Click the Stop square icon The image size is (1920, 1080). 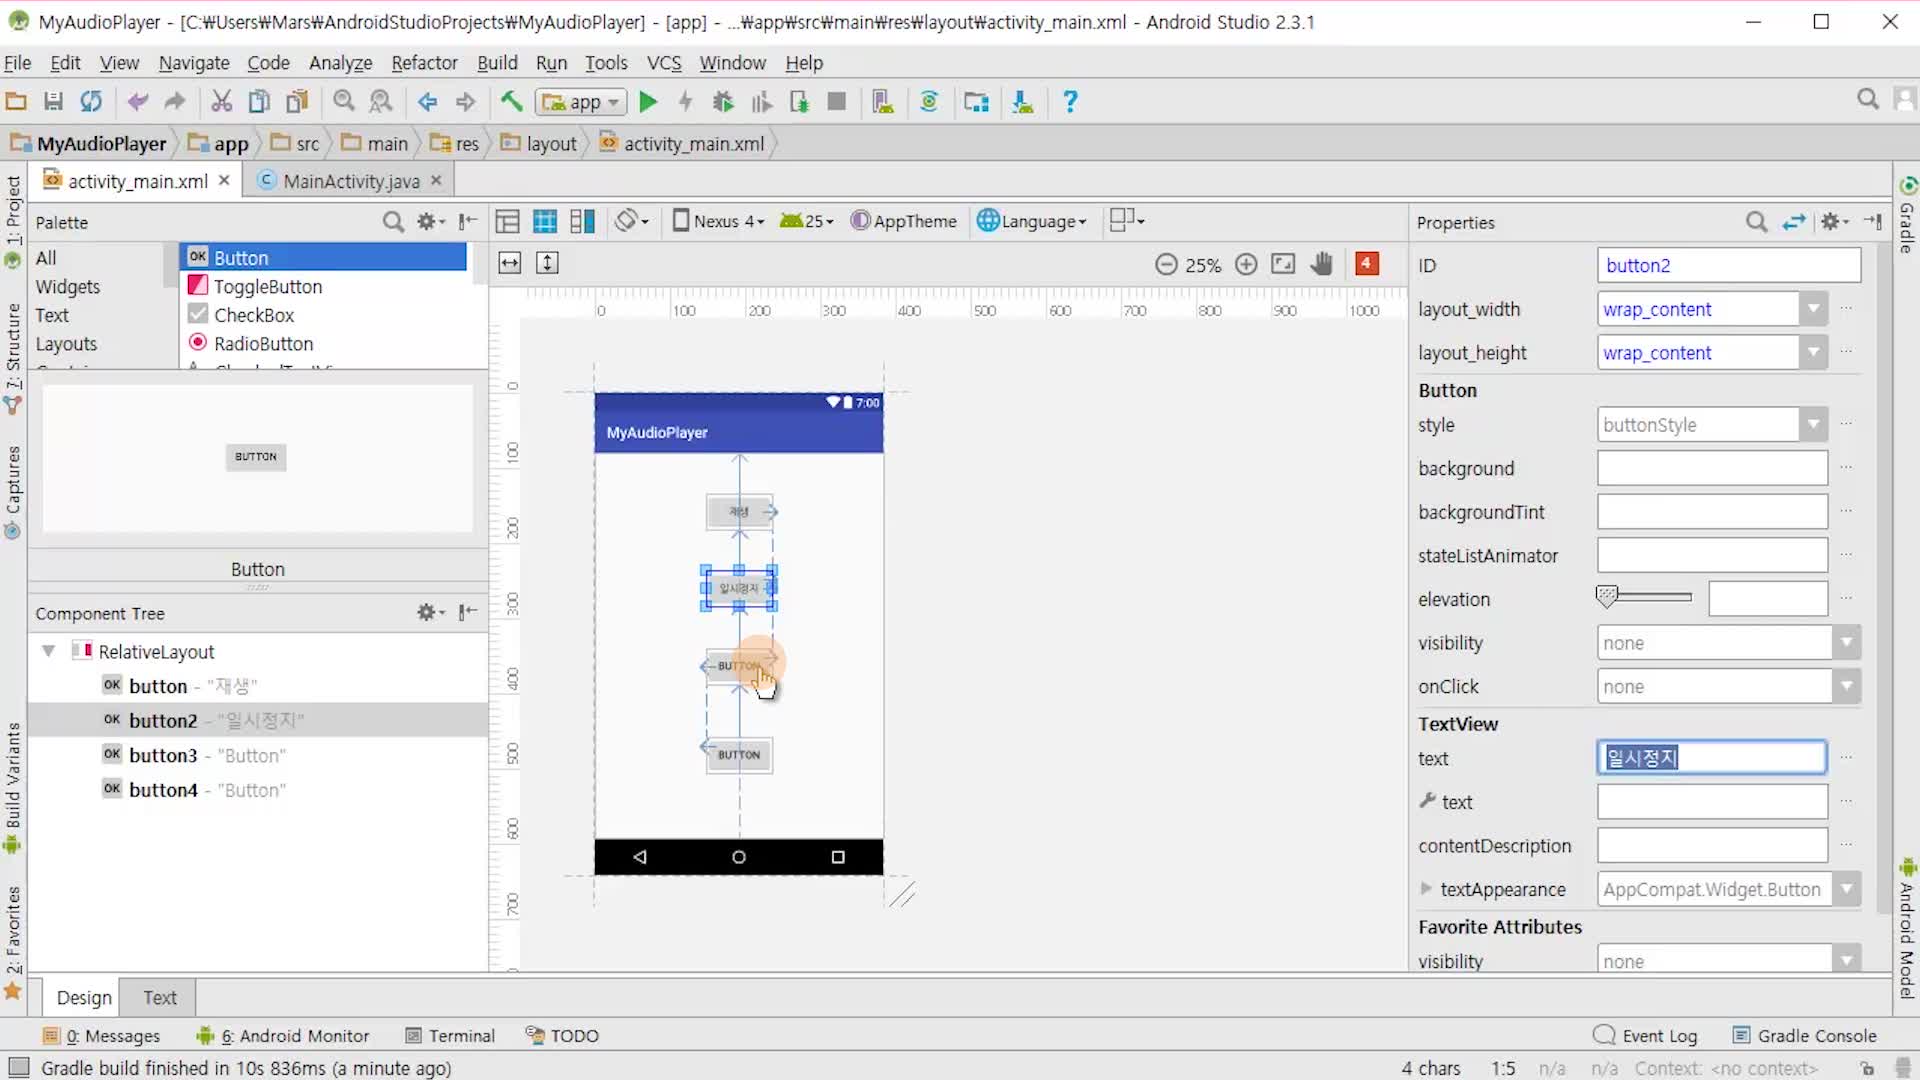(x=837, y=102)
